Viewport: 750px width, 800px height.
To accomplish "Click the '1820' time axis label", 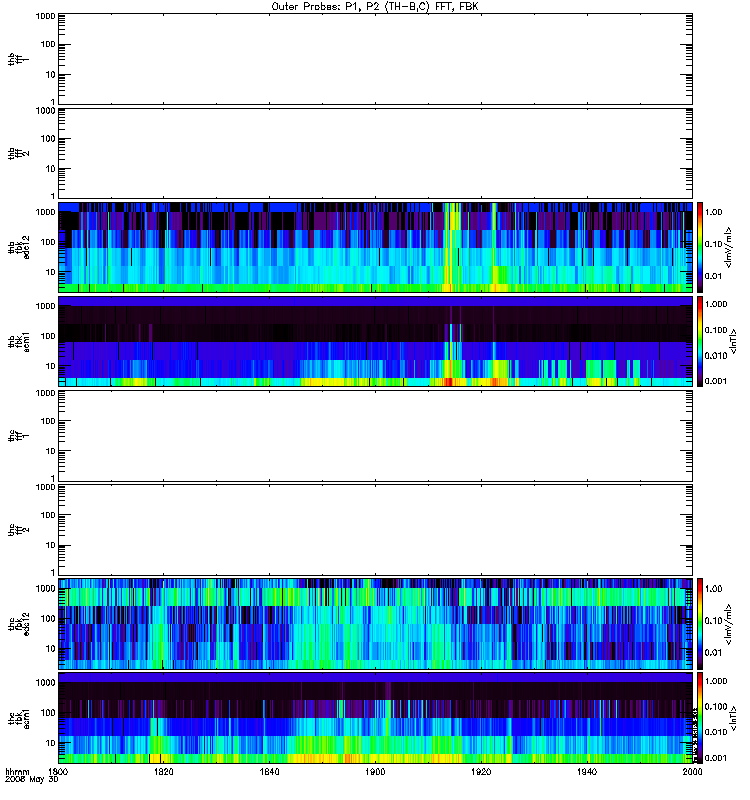I will [x=163, y=771].
